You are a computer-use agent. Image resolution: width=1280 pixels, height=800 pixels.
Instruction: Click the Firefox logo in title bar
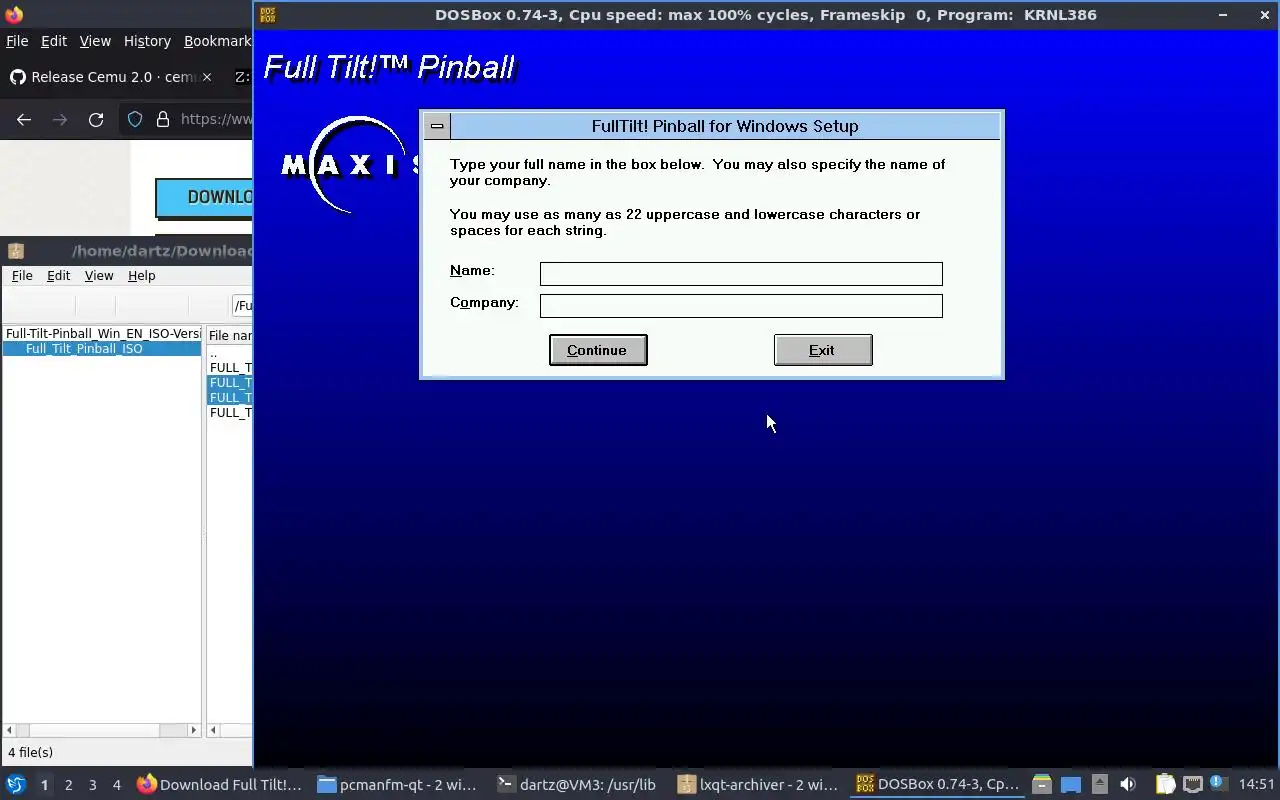pos(13,14)
